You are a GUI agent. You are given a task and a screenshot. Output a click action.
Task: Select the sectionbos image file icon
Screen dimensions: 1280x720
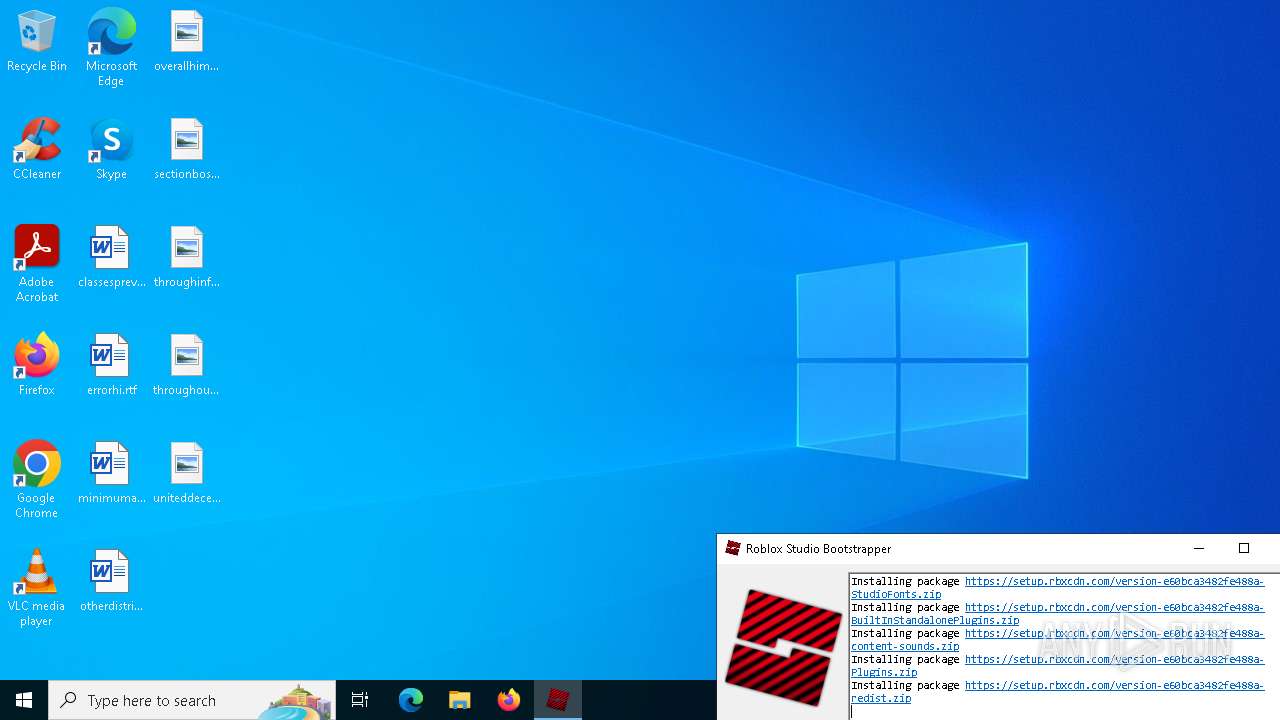pyautogui.click(x=186, y=150)
